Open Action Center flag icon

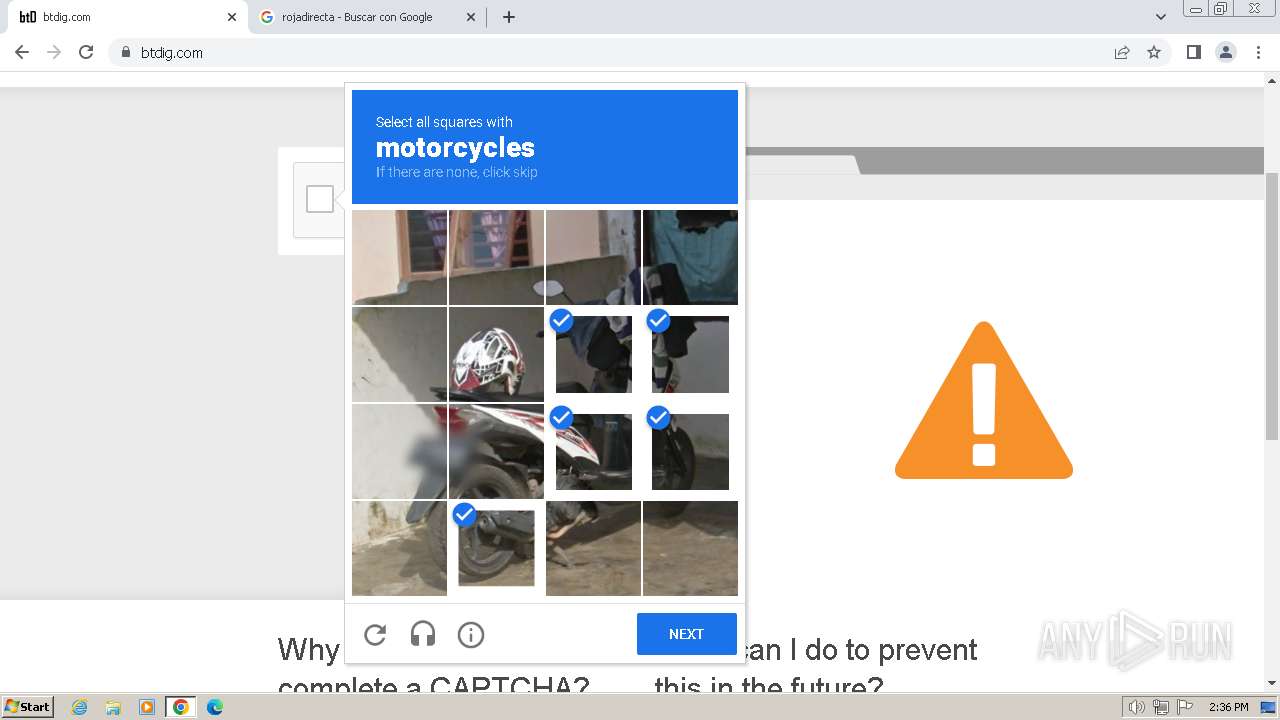point(1185,707)
